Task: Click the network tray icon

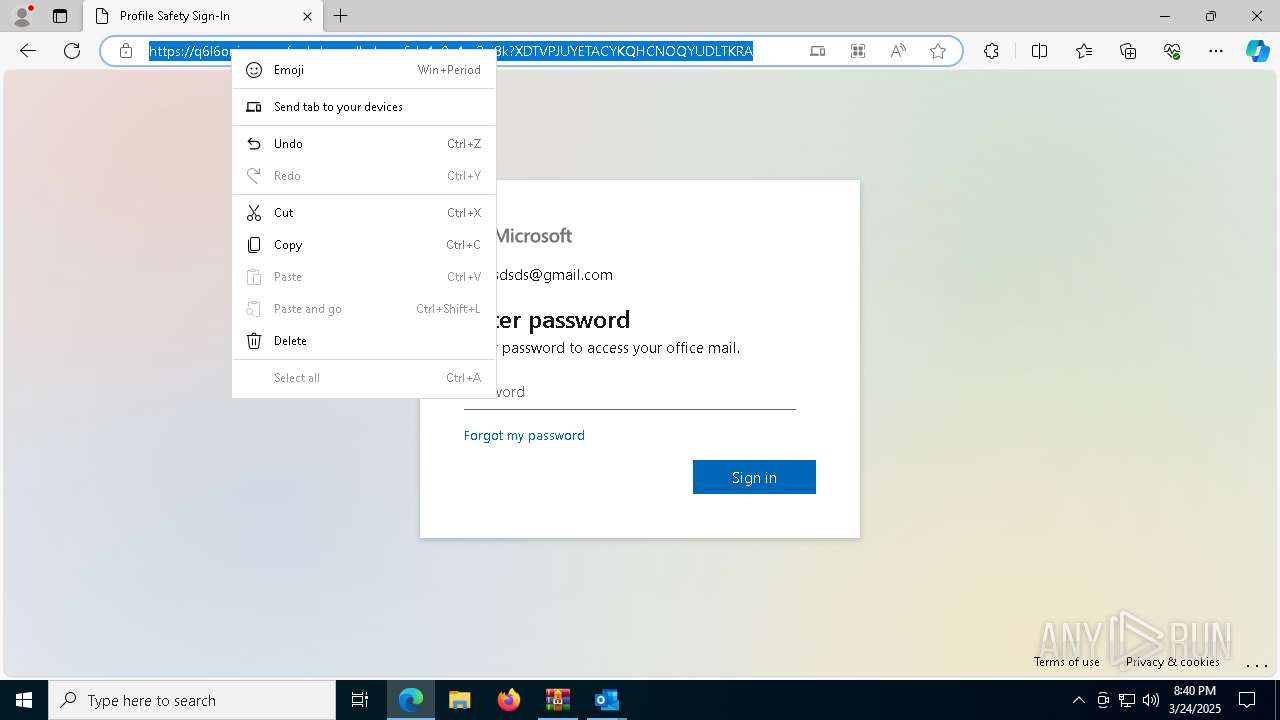Action: point(1127,700)
